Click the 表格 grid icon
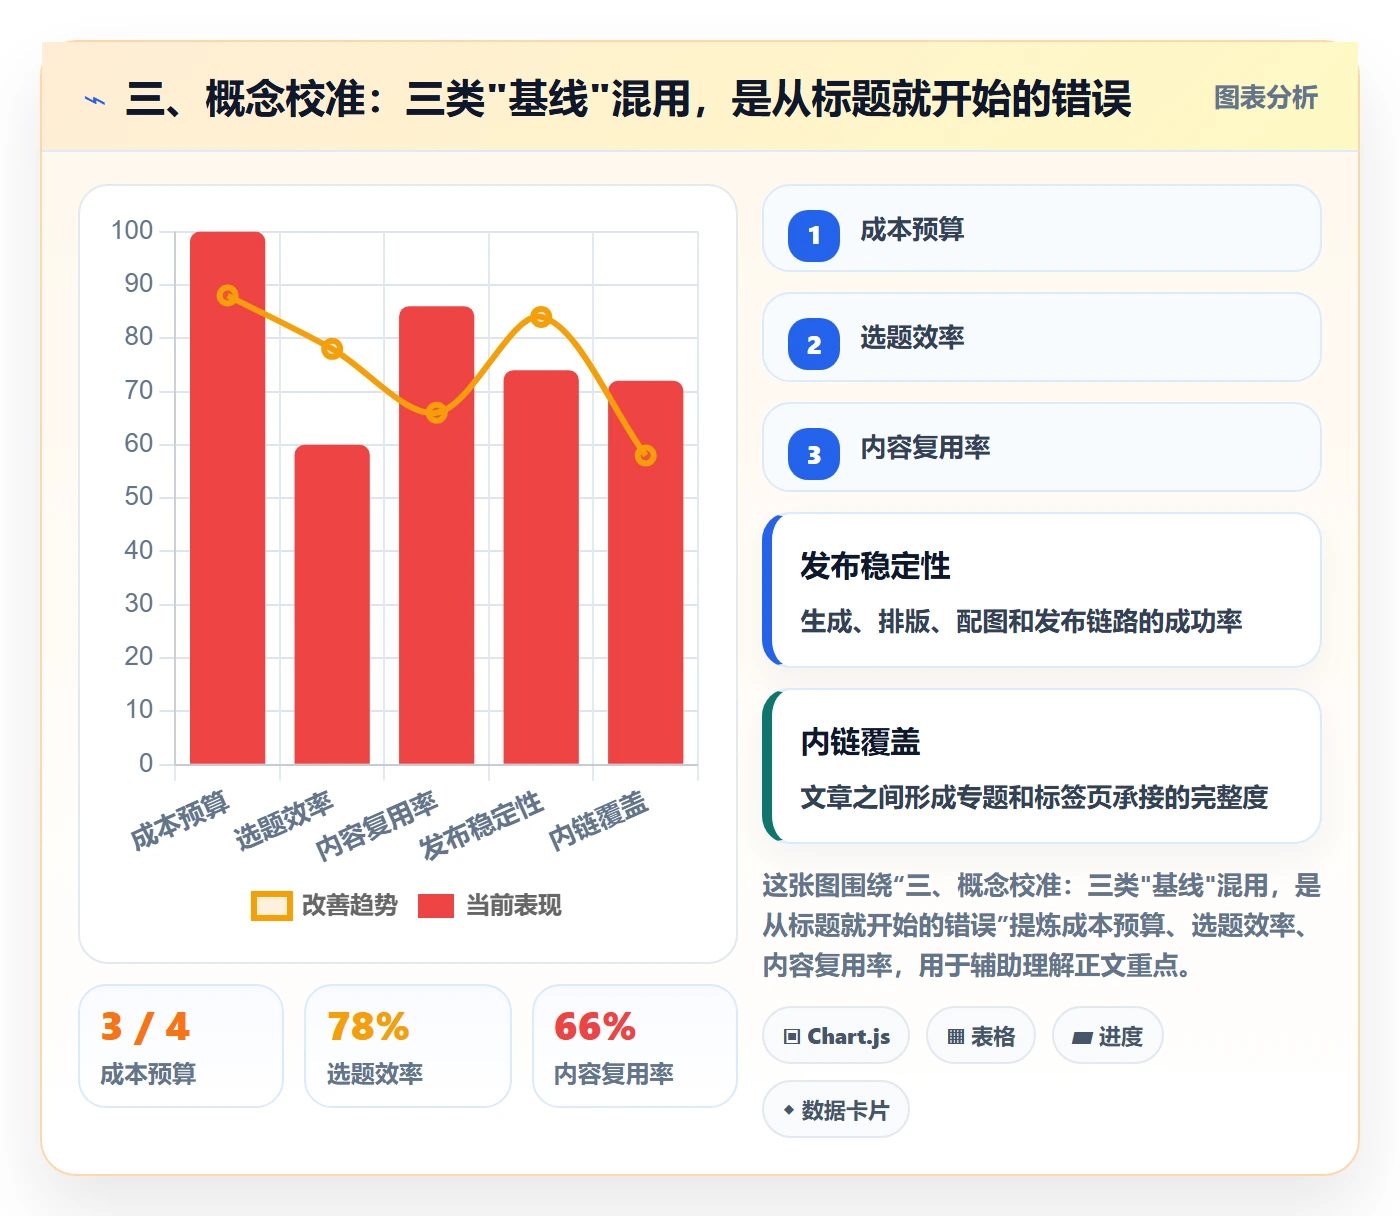The image size is (1400, 1216). tap(956, 1037)
